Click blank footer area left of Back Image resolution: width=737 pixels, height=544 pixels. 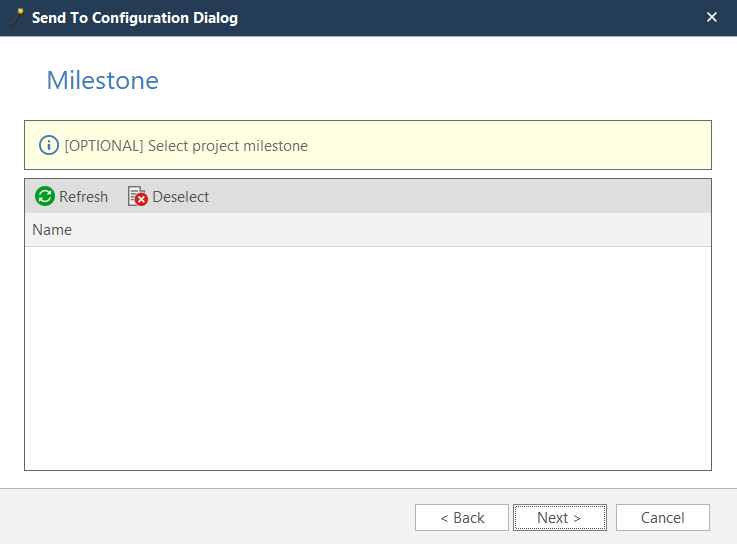pos(200,518)
